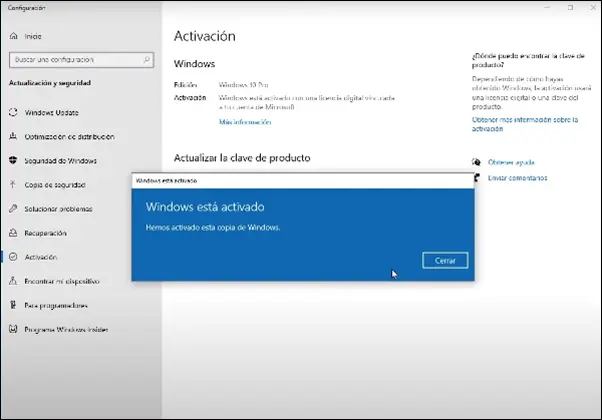Follow the Más información link

(x=245, y=122)
